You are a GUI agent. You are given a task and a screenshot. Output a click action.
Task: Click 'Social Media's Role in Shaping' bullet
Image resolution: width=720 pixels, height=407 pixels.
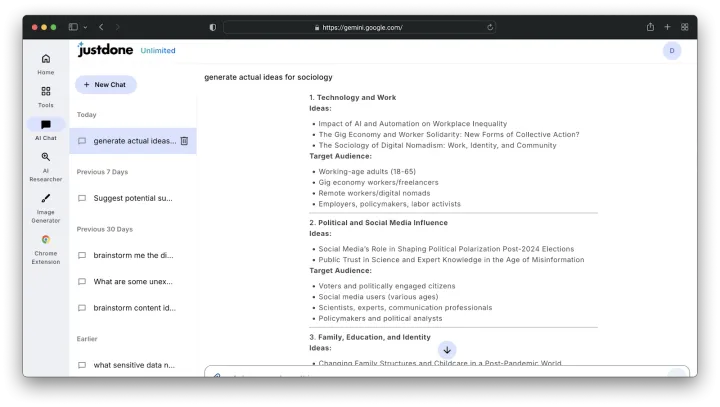coord(446,249)
